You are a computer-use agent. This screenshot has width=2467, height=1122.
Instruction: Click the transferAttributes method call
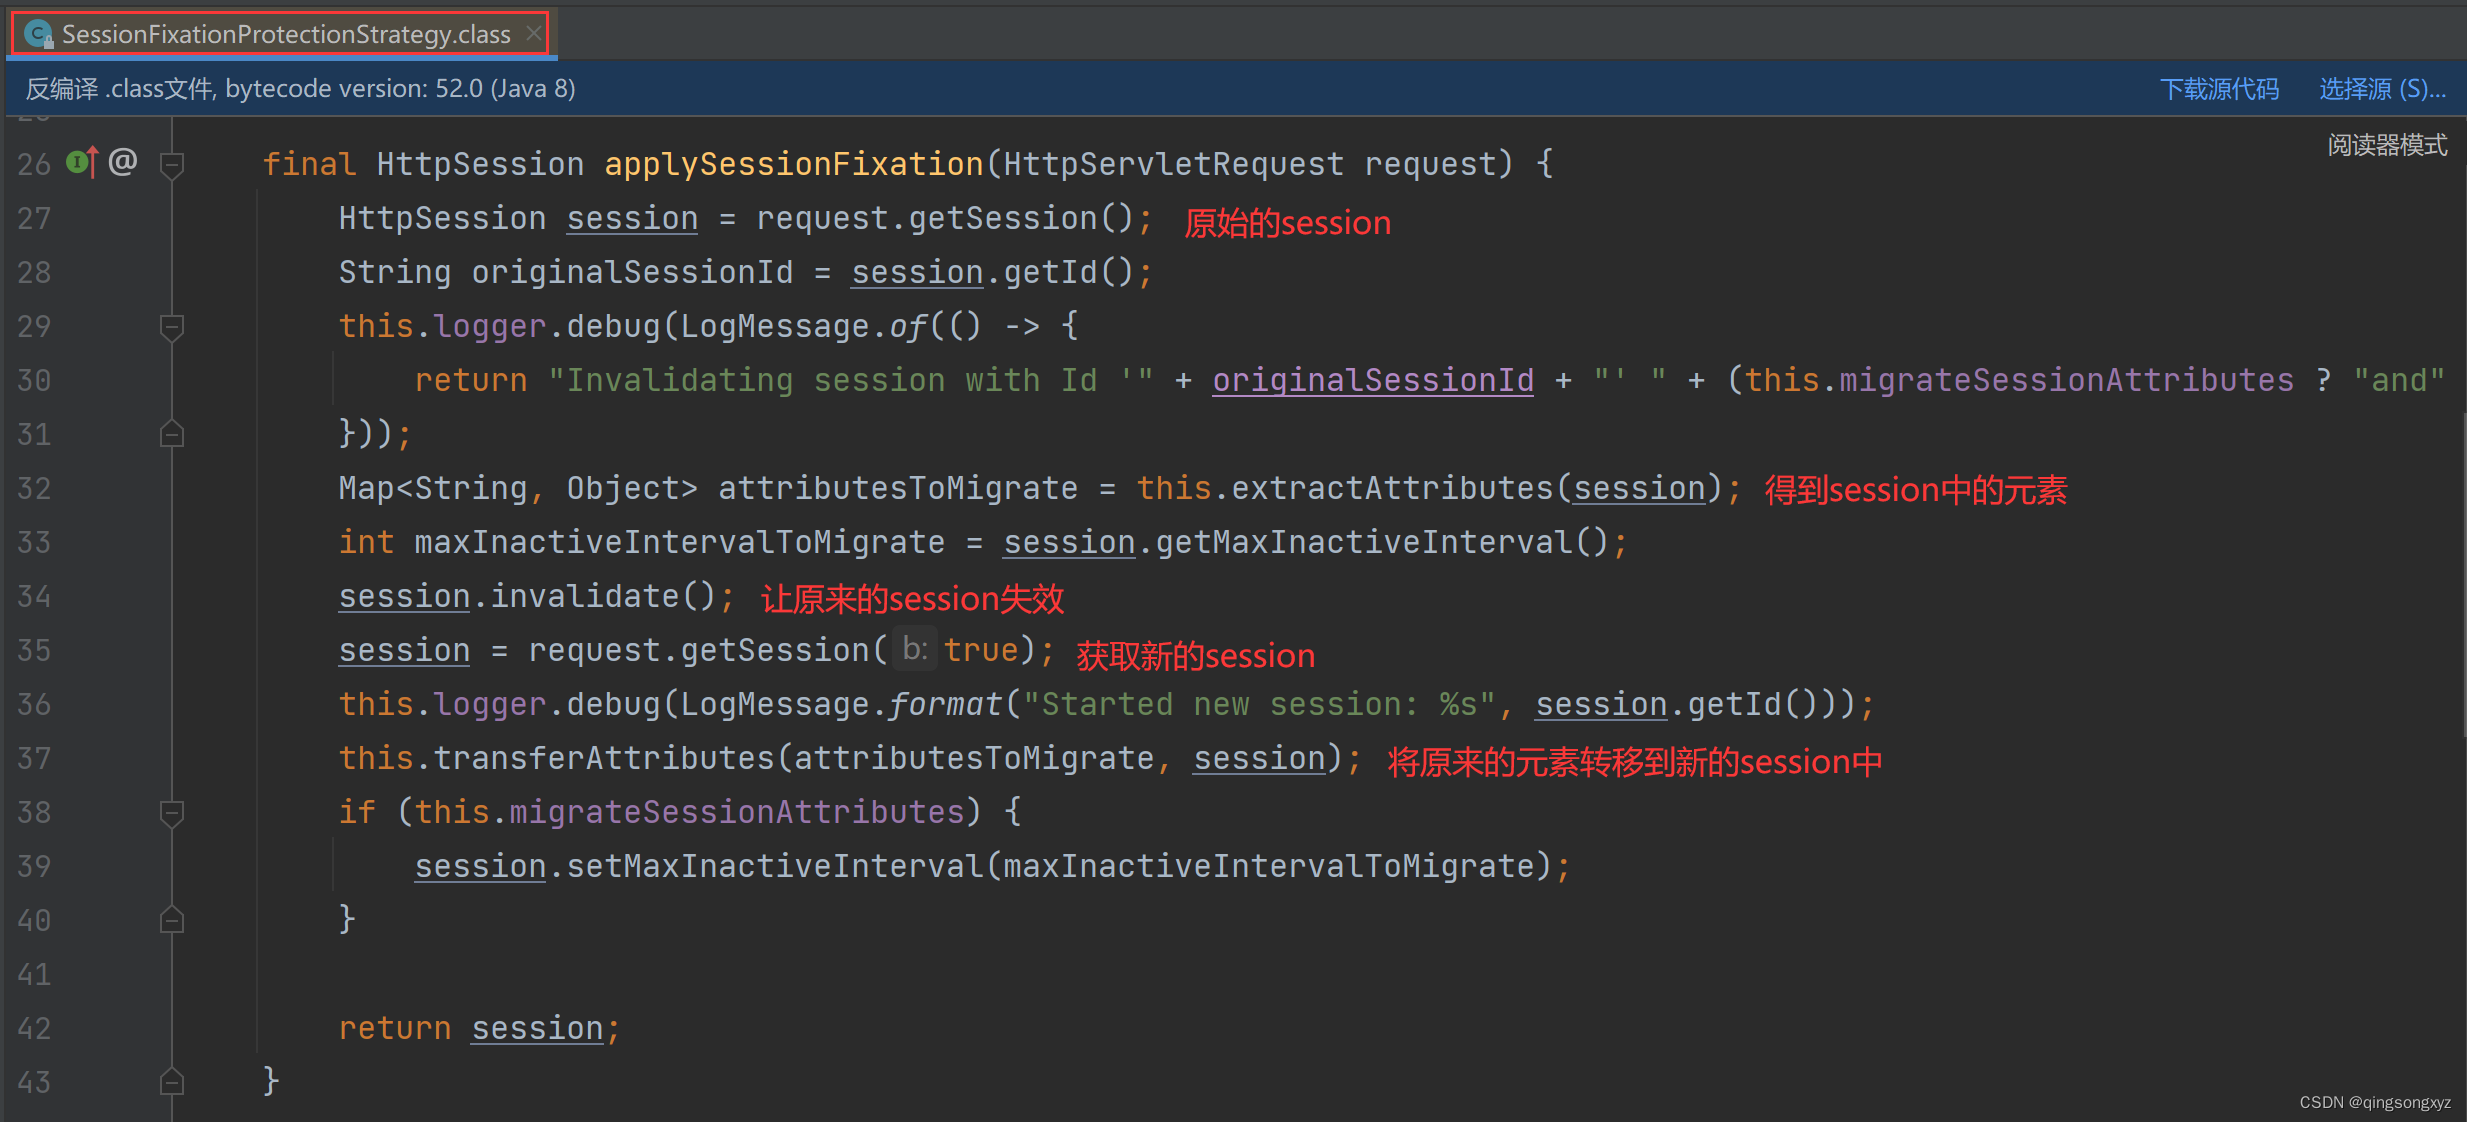pyautogui.click(x=604, y=758)
